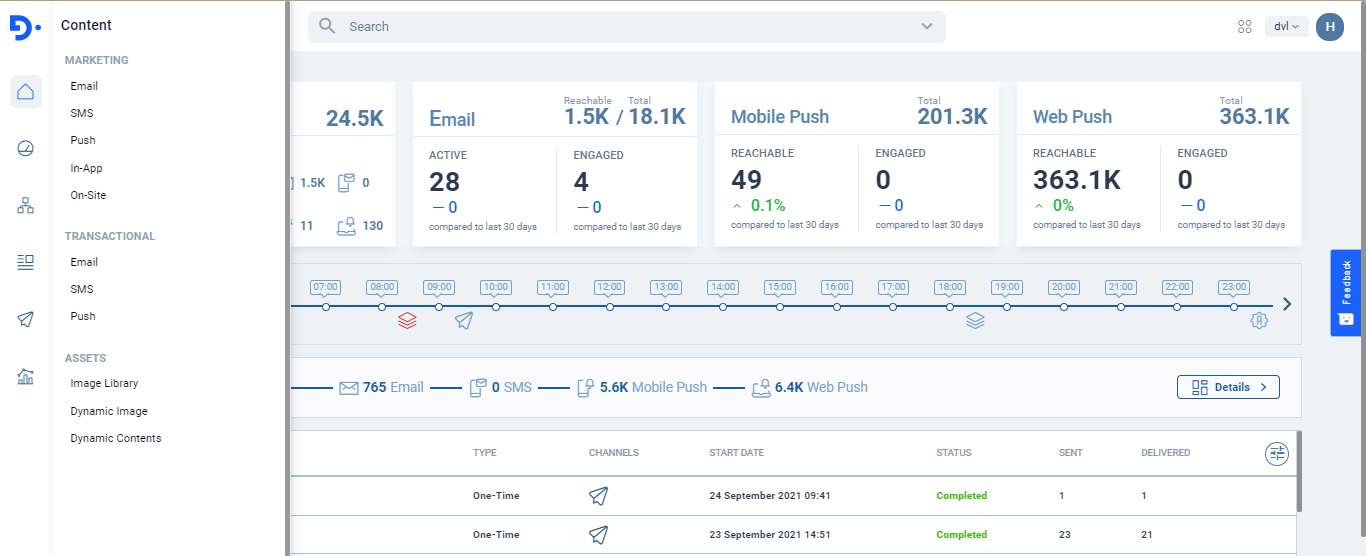This screenshot has height=556, width=1366.
Task: Advance timeline with right chevron arrow
Action: (1287, 304)
